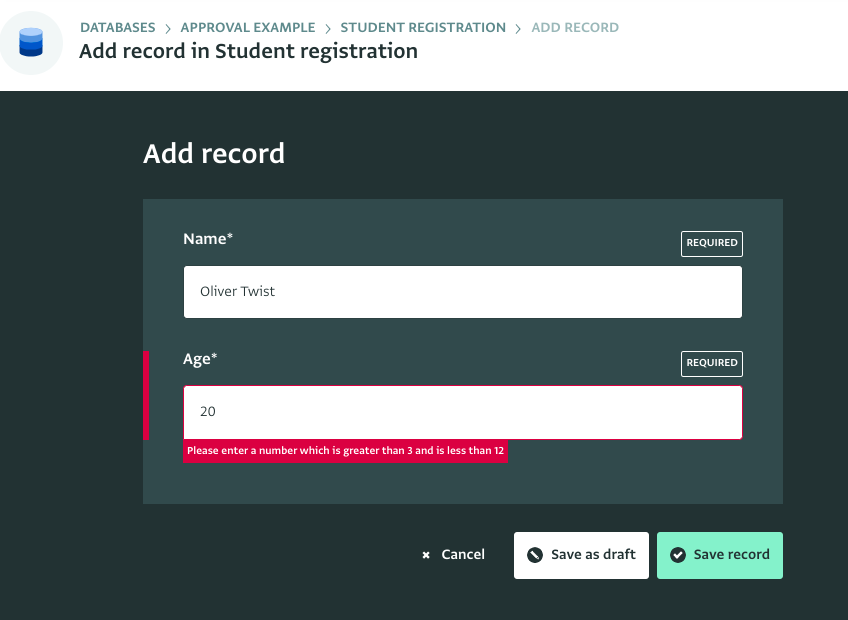Go to APPROVAL EXAMPLE breadcrumb

(248, 28)
